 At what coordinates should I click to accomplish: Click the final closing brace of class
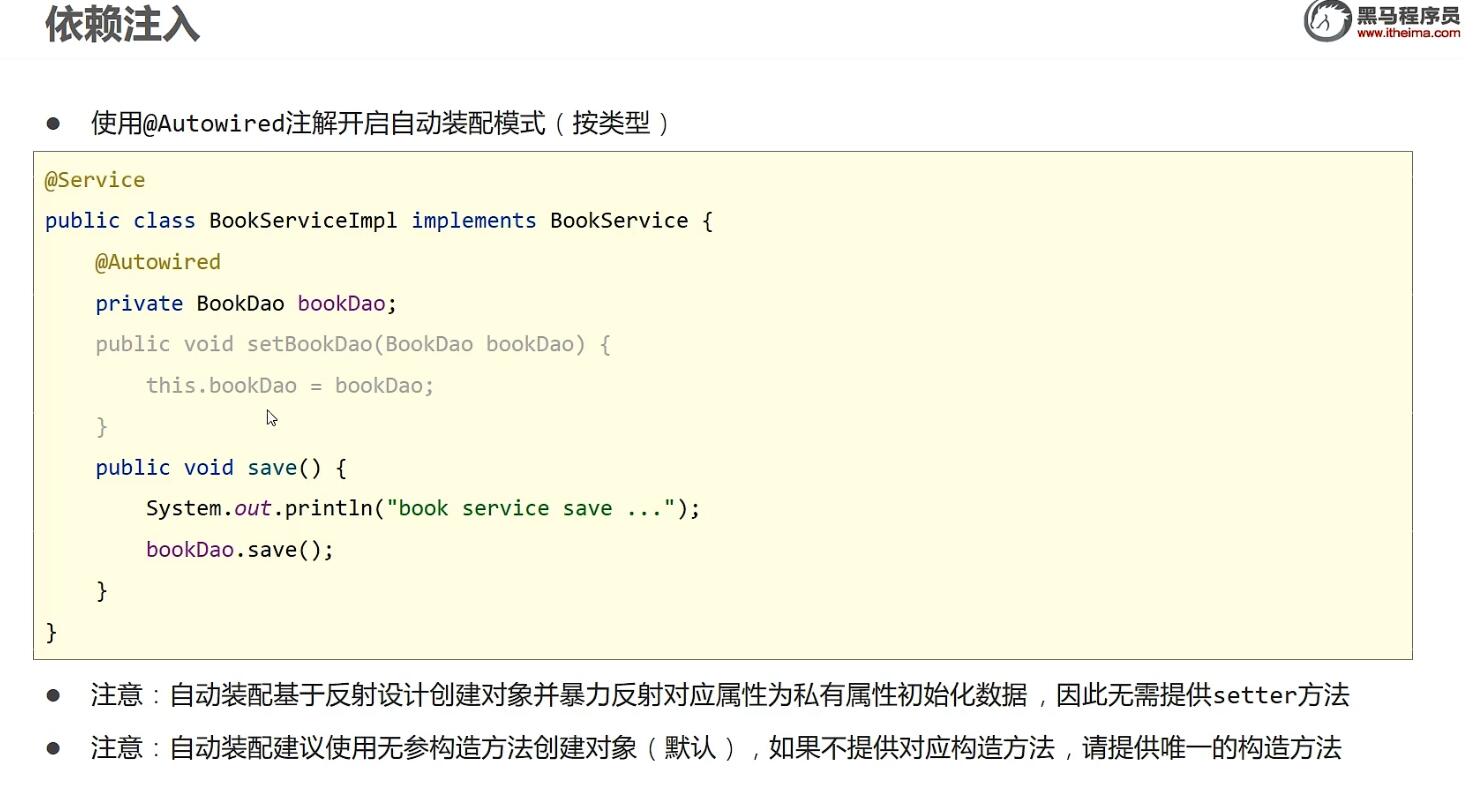[x=51, y=632]
